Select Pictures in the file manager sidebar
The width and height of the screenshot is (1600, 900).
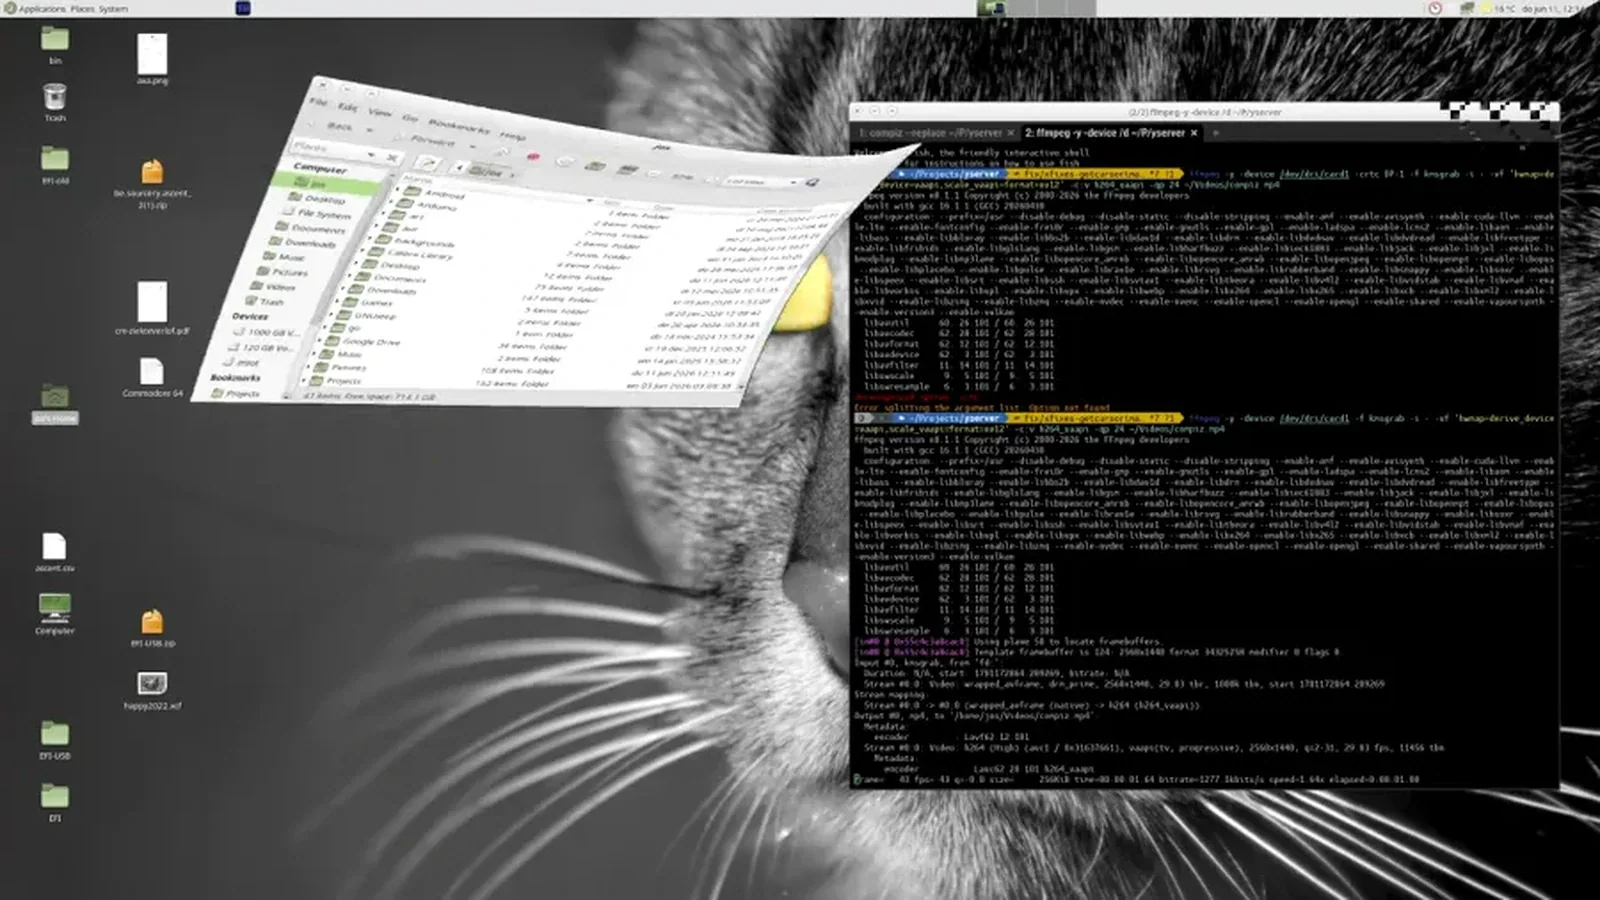tap(284, 272)
